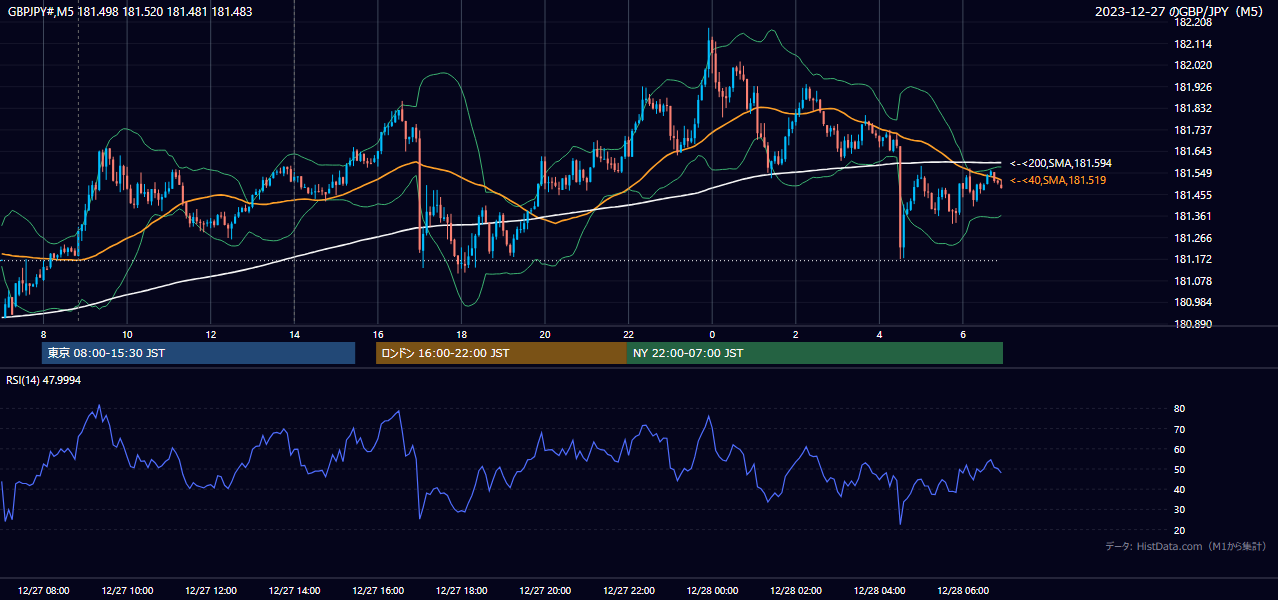Click hour label 22 under price chart
Image resolution: width=1278 pixels, height=600 pixels.
point(628,334)
